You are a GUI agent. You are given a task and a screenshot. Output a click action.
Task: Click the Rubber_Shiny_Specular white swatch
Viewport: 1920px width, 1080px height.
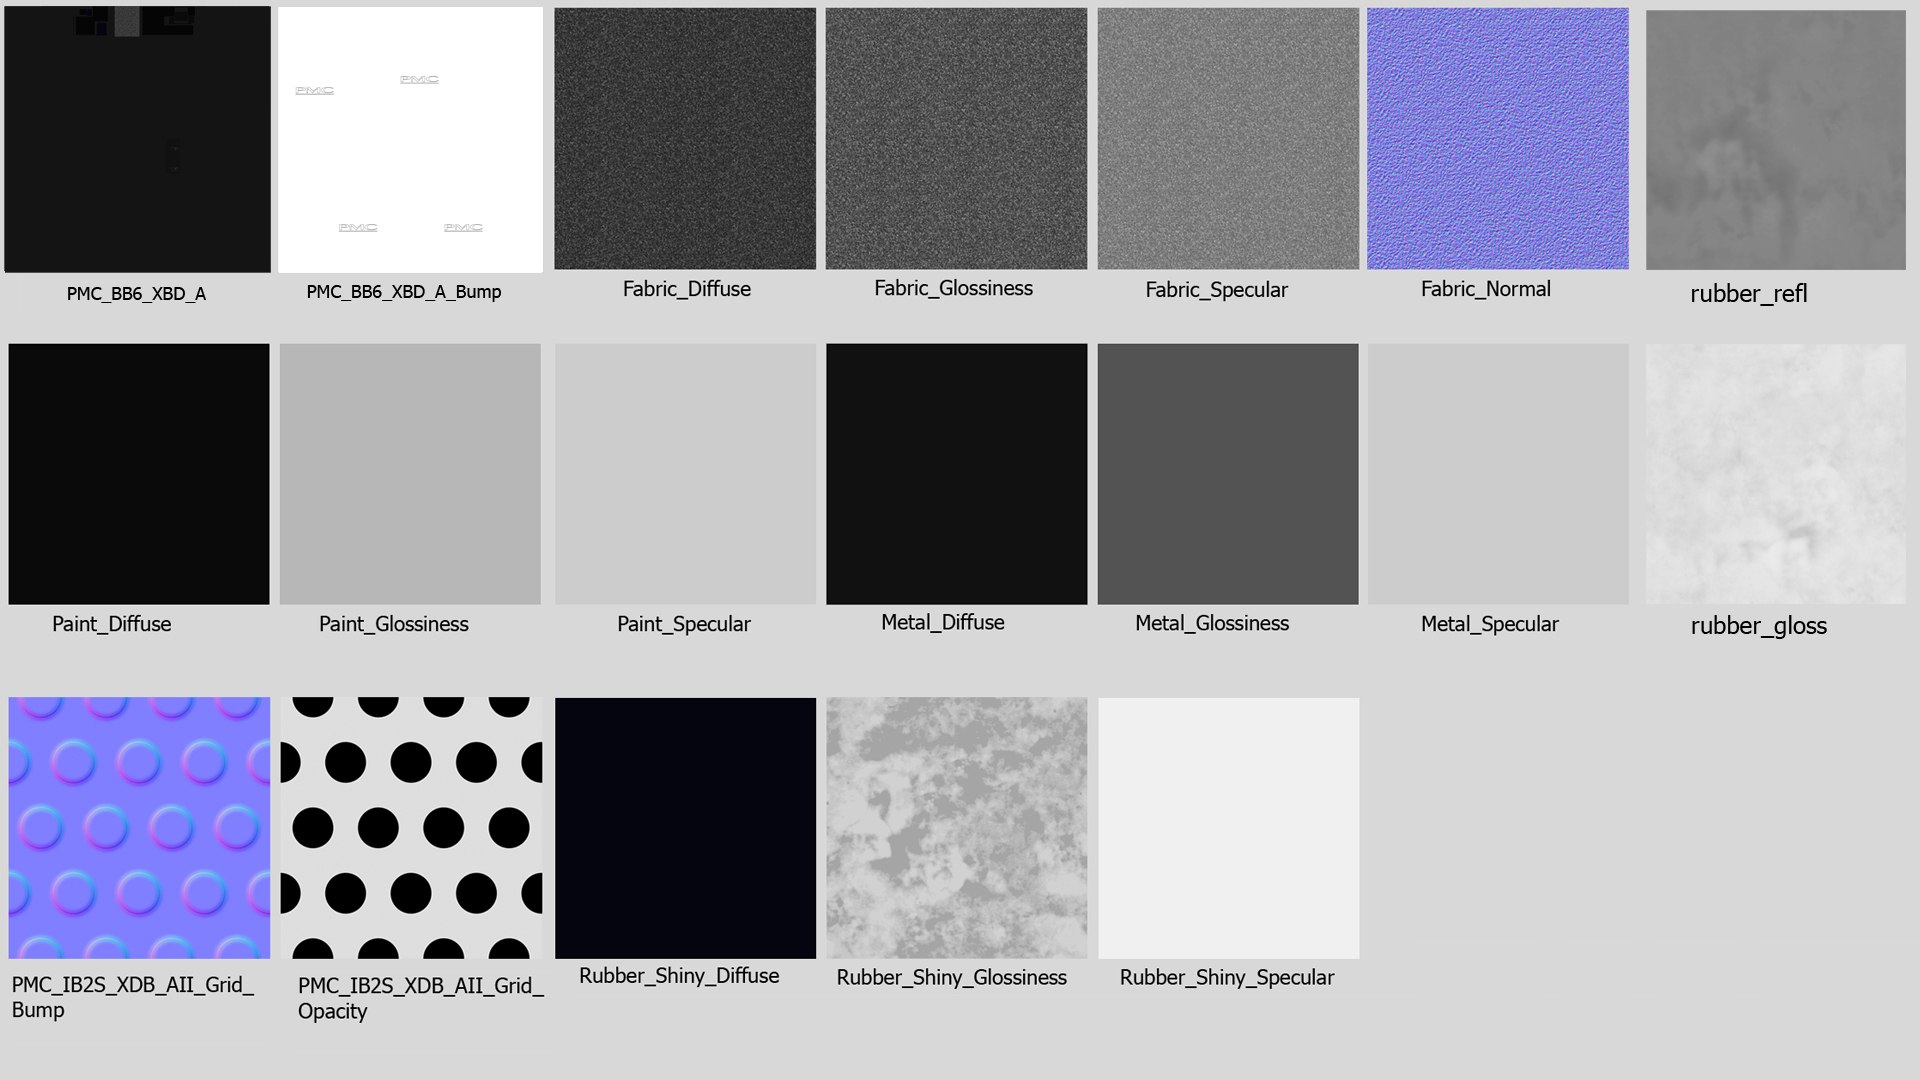coord(1228,827)
